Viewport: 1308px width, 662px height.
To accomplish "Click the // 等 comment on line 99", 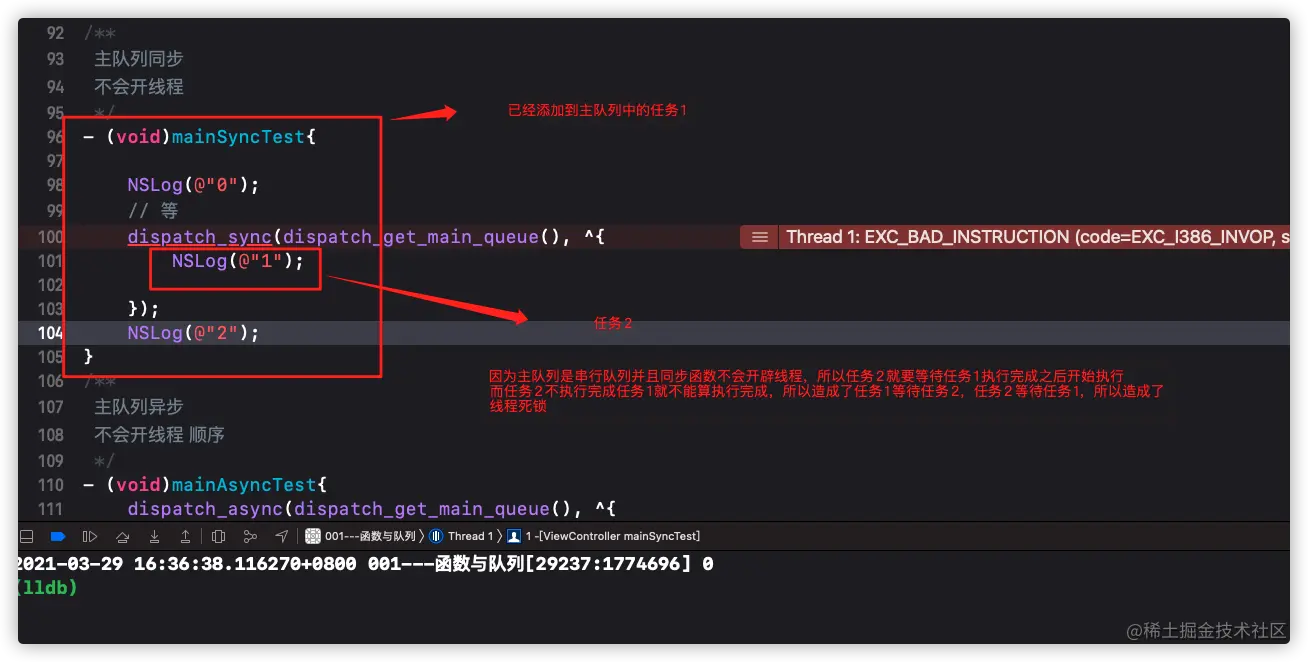I will [x=153, y=211].
